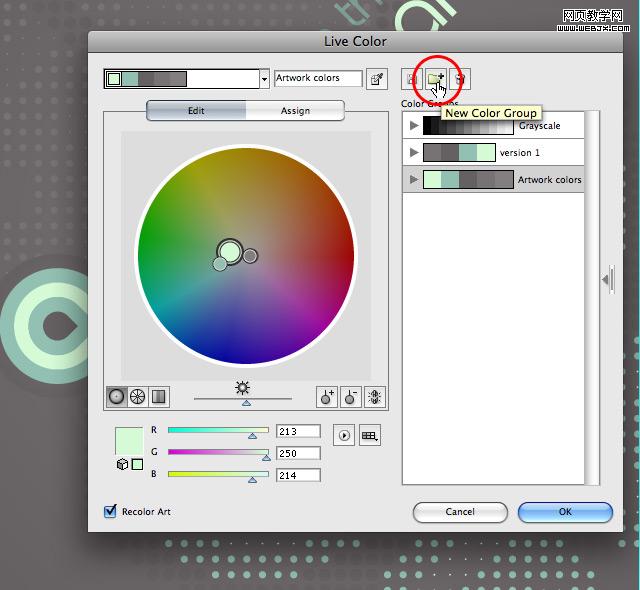Adjust the R color slider handle
The height and width of the screenshot is (590, 640).
click(253, 436)
